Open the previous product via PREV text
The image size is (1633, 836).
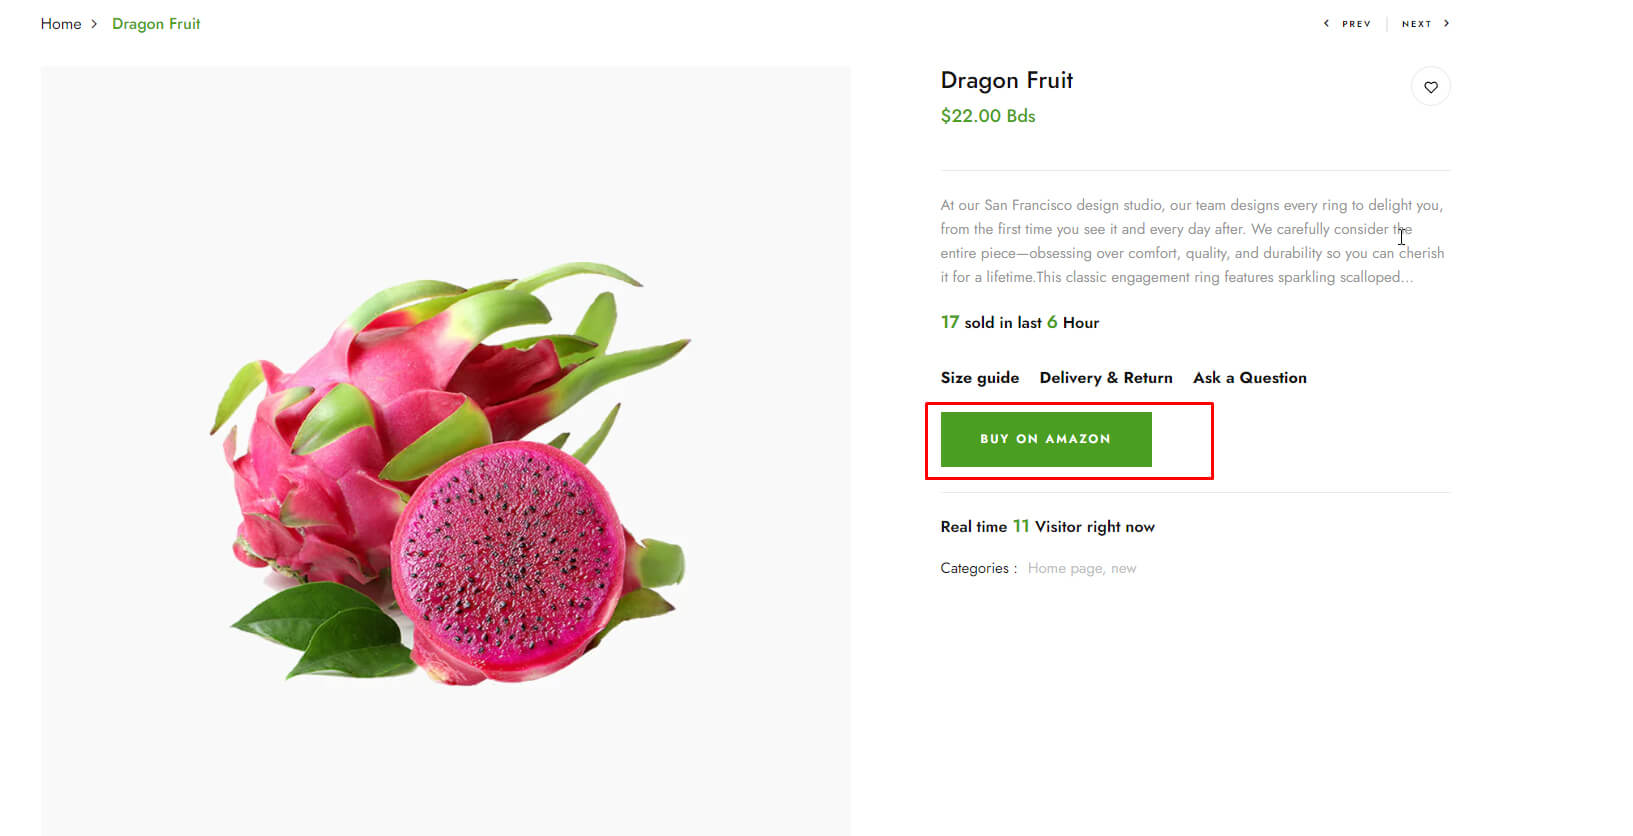coord(1356,24)
